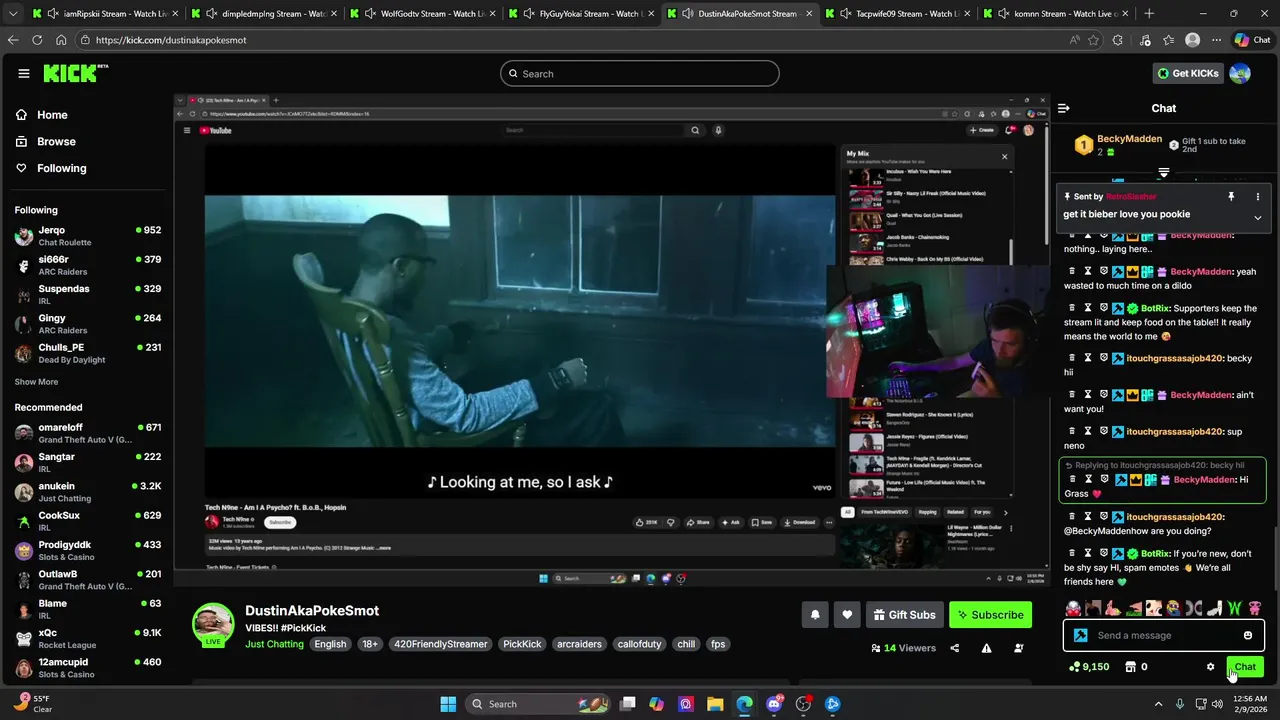The image size is (1280, 720).
Task: Collapse the chat panel arrow icon
Action: click(1064, 108)
